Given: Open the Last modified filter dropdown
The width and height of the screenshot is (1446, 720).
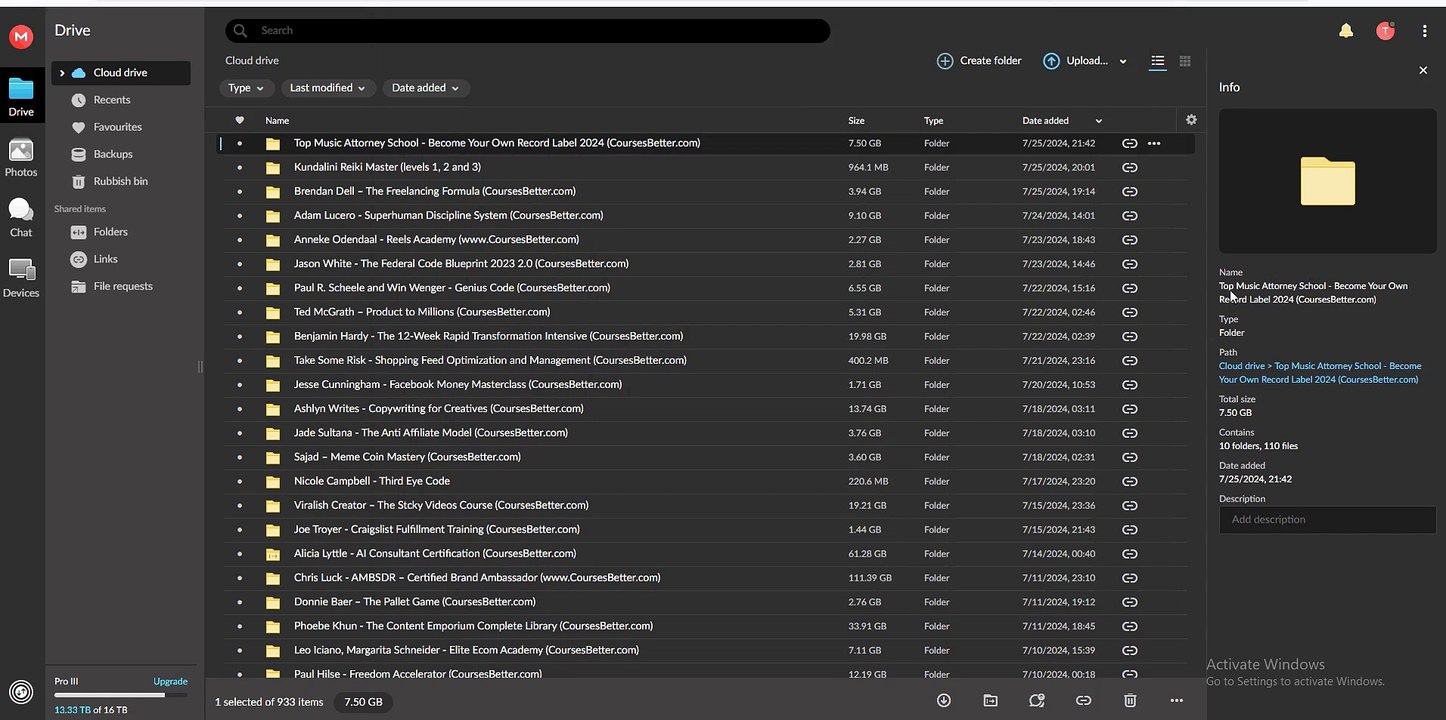Looking at the screenshot, I should point(329,88).
